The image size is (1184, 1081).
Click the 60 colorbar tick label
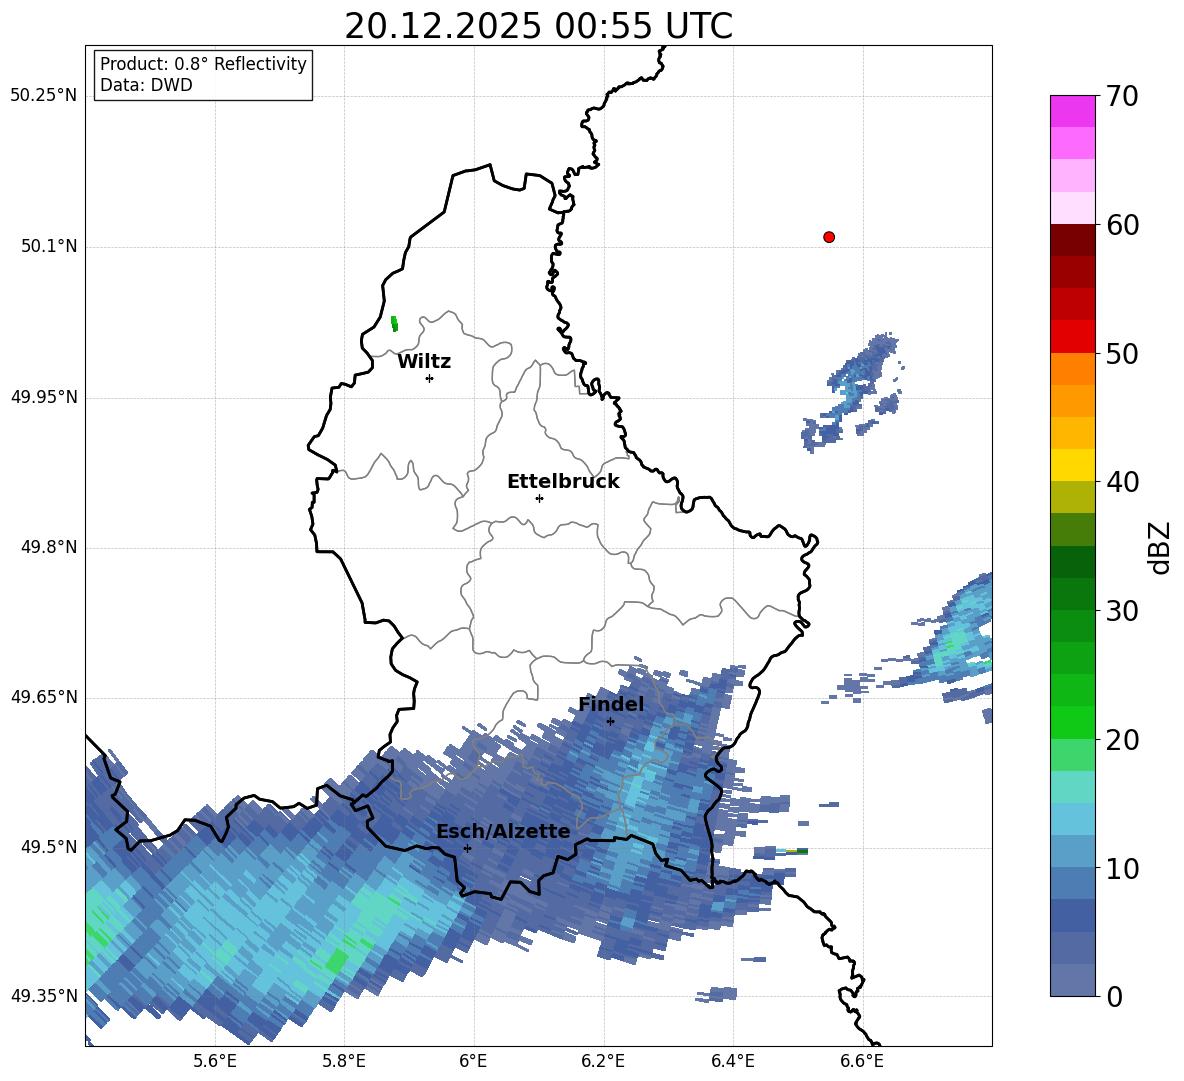1122,225
